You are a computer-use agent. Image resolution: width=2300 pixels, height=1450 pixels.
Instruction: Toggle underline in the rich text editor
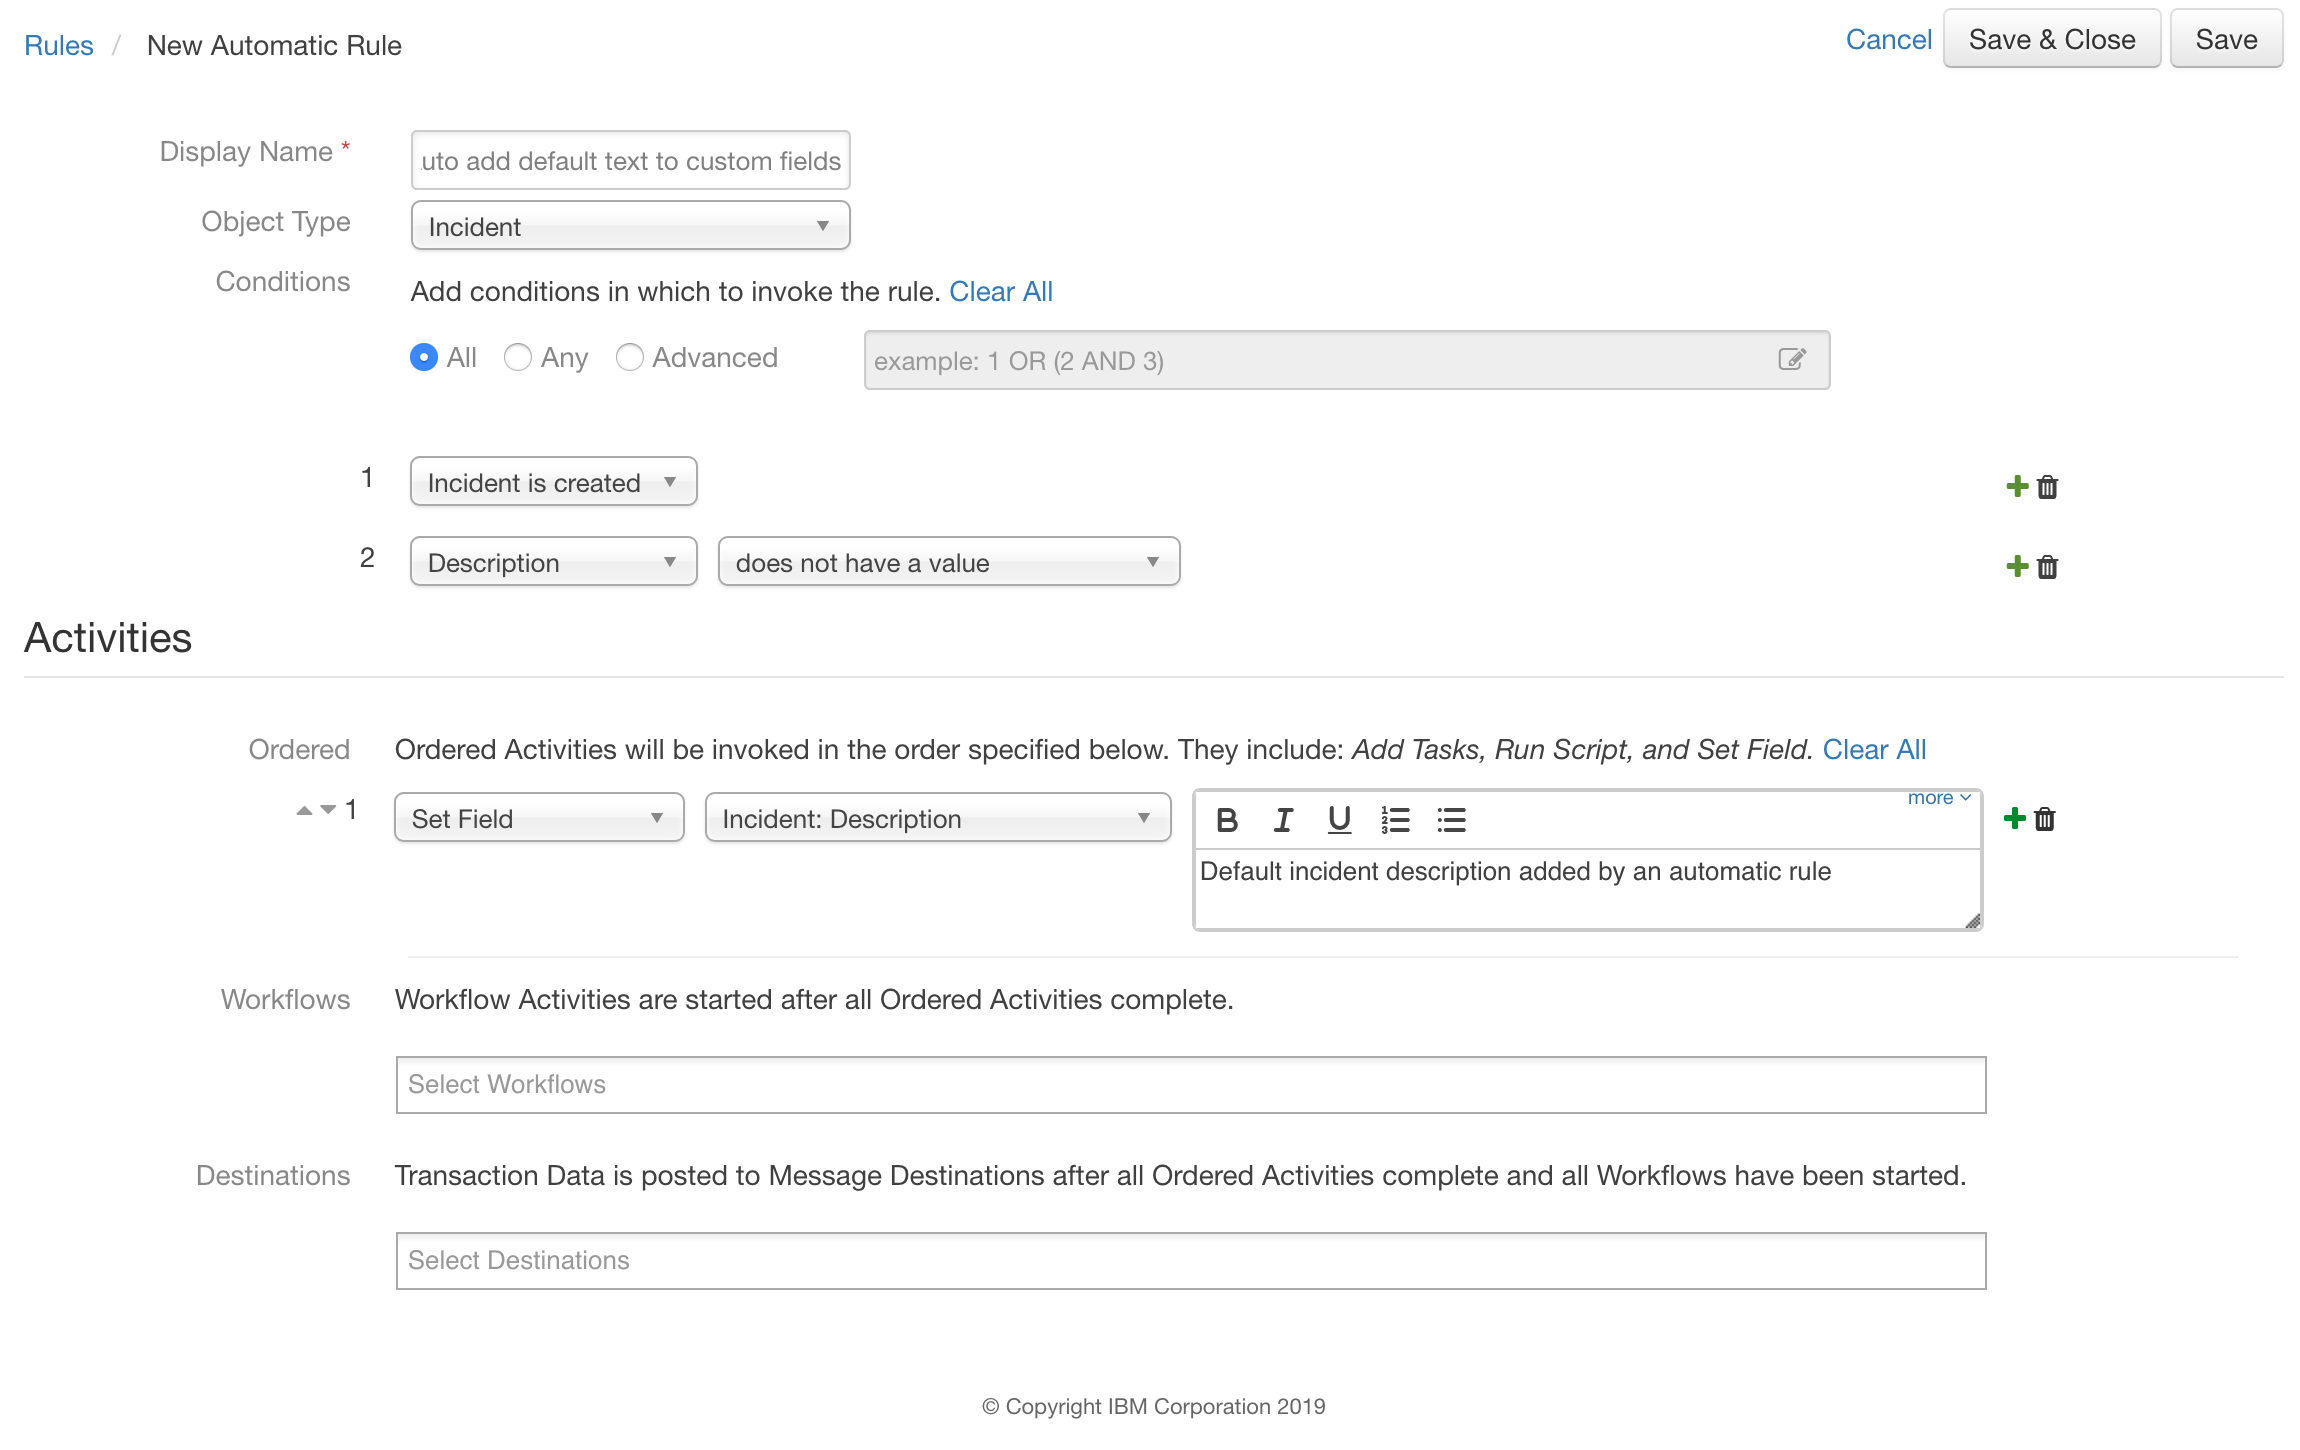tap(1339, 820)
